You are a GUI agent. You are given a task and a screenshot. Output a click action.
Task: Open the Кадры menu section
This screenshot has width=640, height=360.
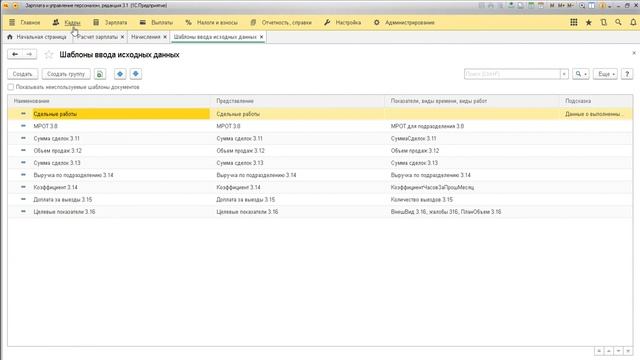tap(72, 22)
